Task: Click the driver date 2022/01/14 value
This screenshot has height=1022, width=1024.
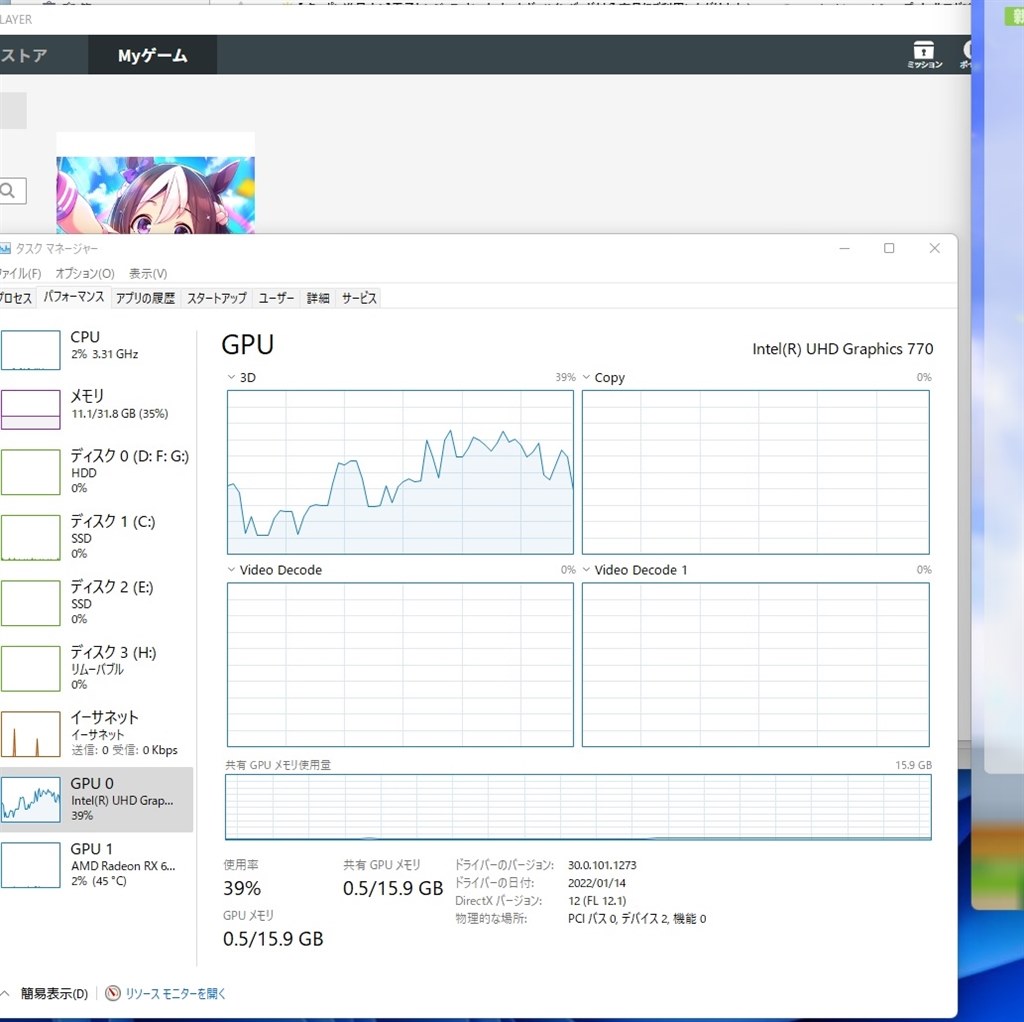Action: pos(597,883)
